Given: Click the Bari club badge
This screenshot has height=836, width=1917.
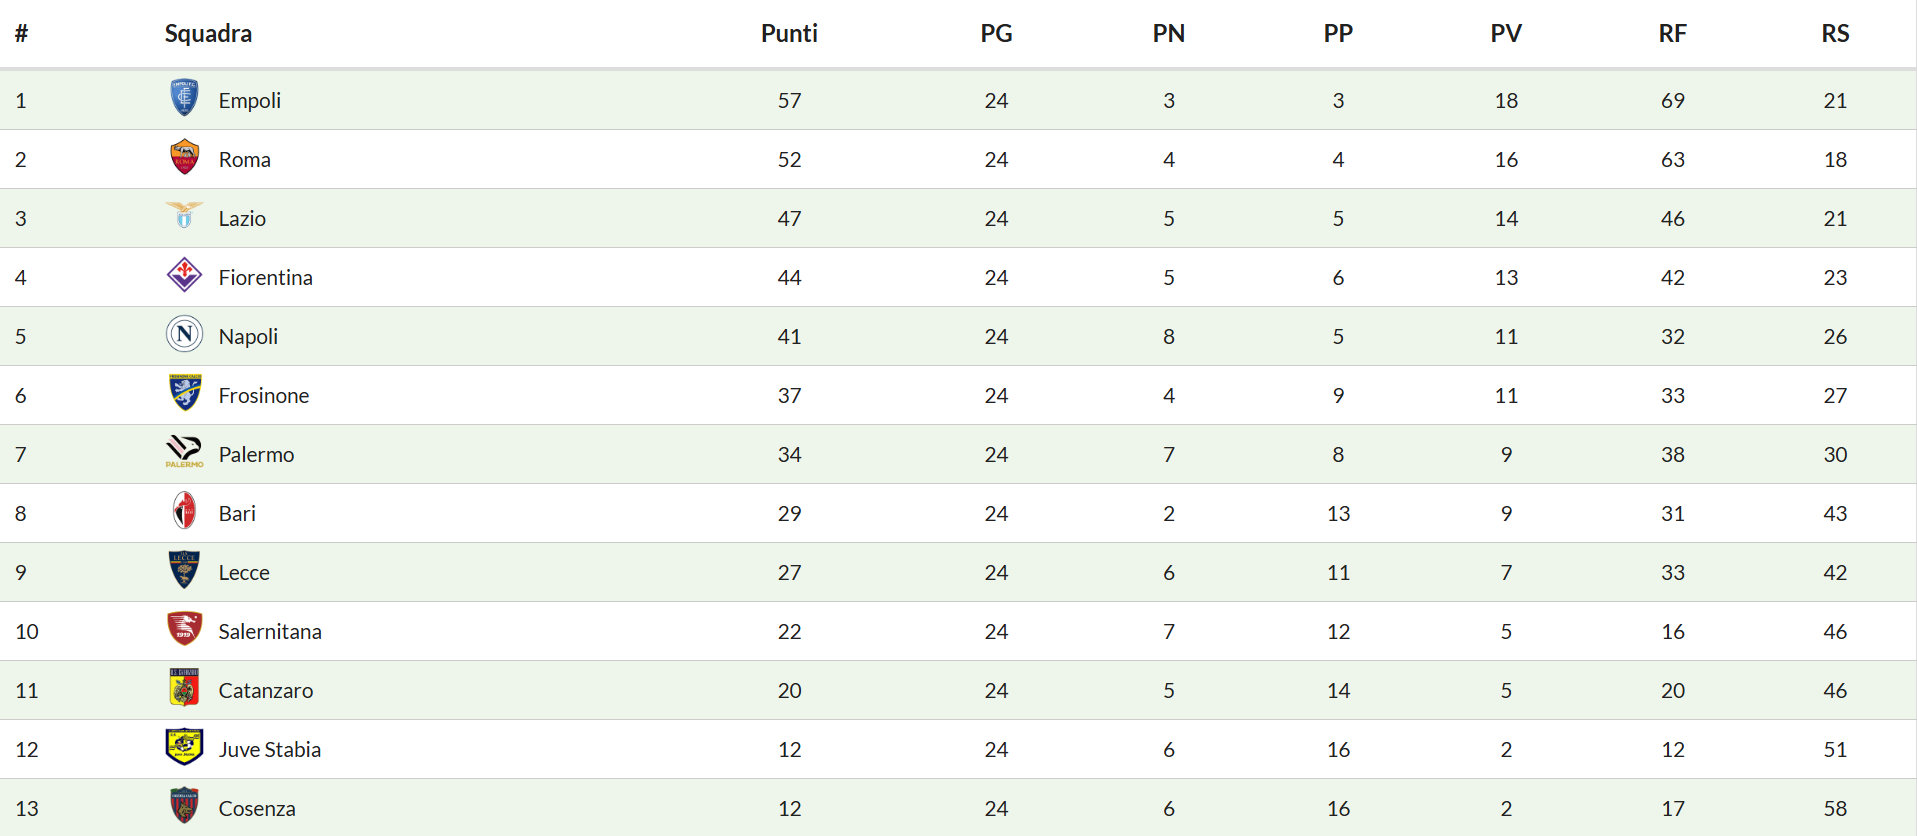Looking at the screenshot, I should pos(184,511).
